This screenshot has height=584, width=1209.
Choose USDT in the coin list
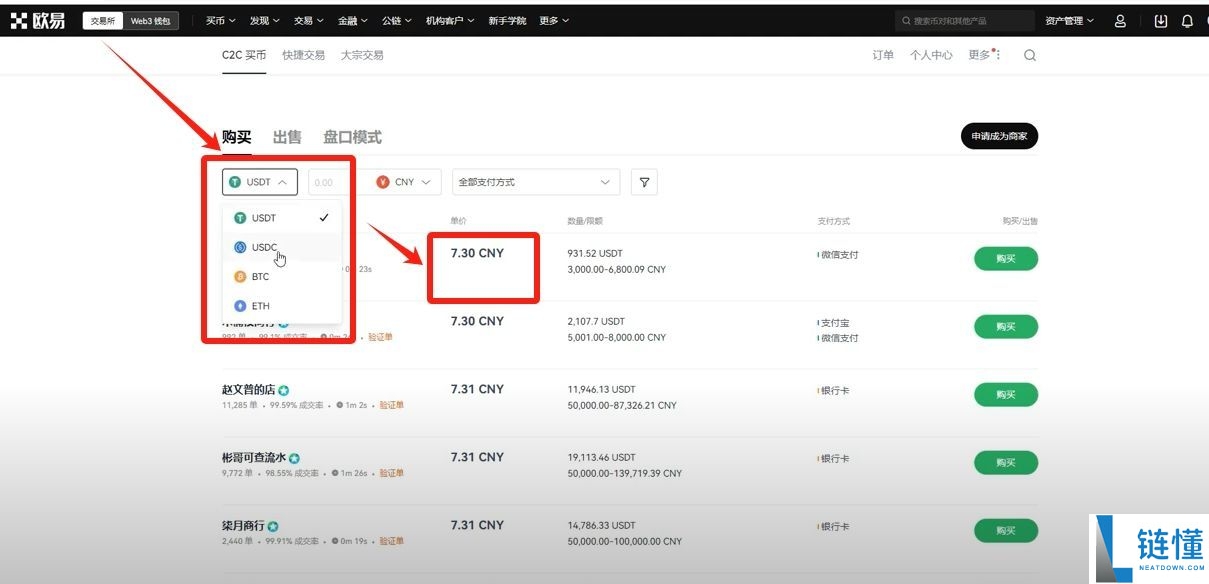click(282, 218)
